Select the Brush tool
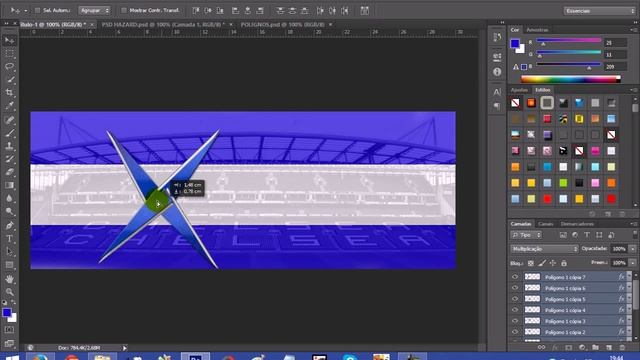The width and height of the screenshot is (640, 360). [9, 133]
